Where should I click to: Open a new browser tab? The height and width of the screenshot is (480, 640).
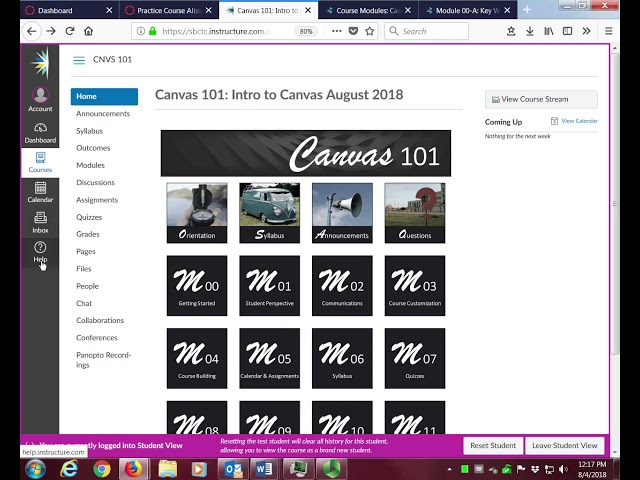pyautogui.click(x=527, y=10)
